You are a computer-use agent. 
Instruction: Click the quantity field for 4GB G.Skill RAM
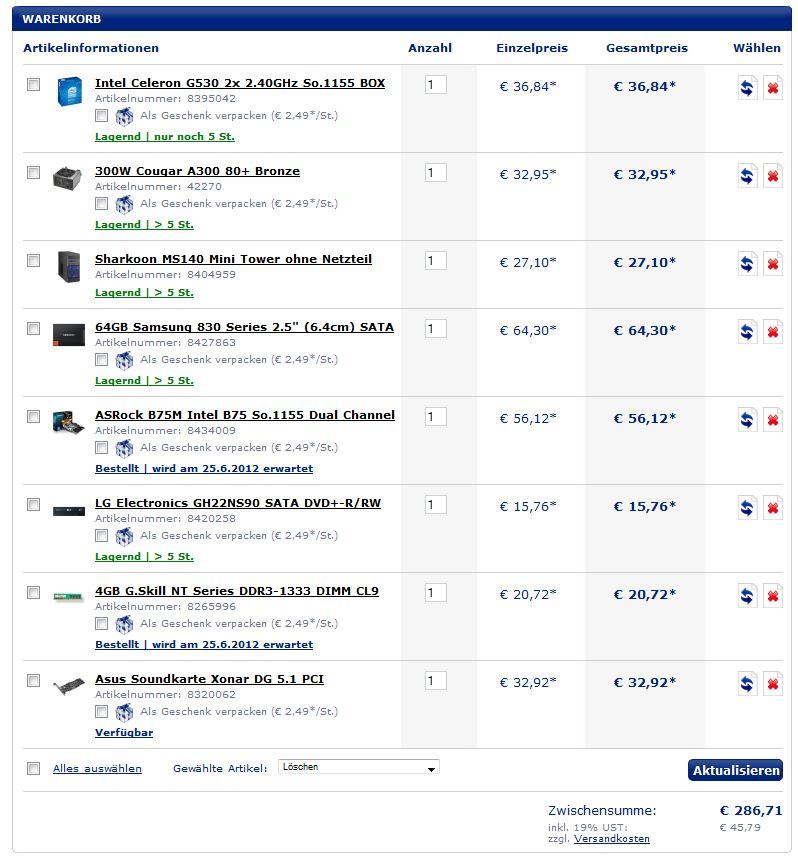(x=435, y=593)
